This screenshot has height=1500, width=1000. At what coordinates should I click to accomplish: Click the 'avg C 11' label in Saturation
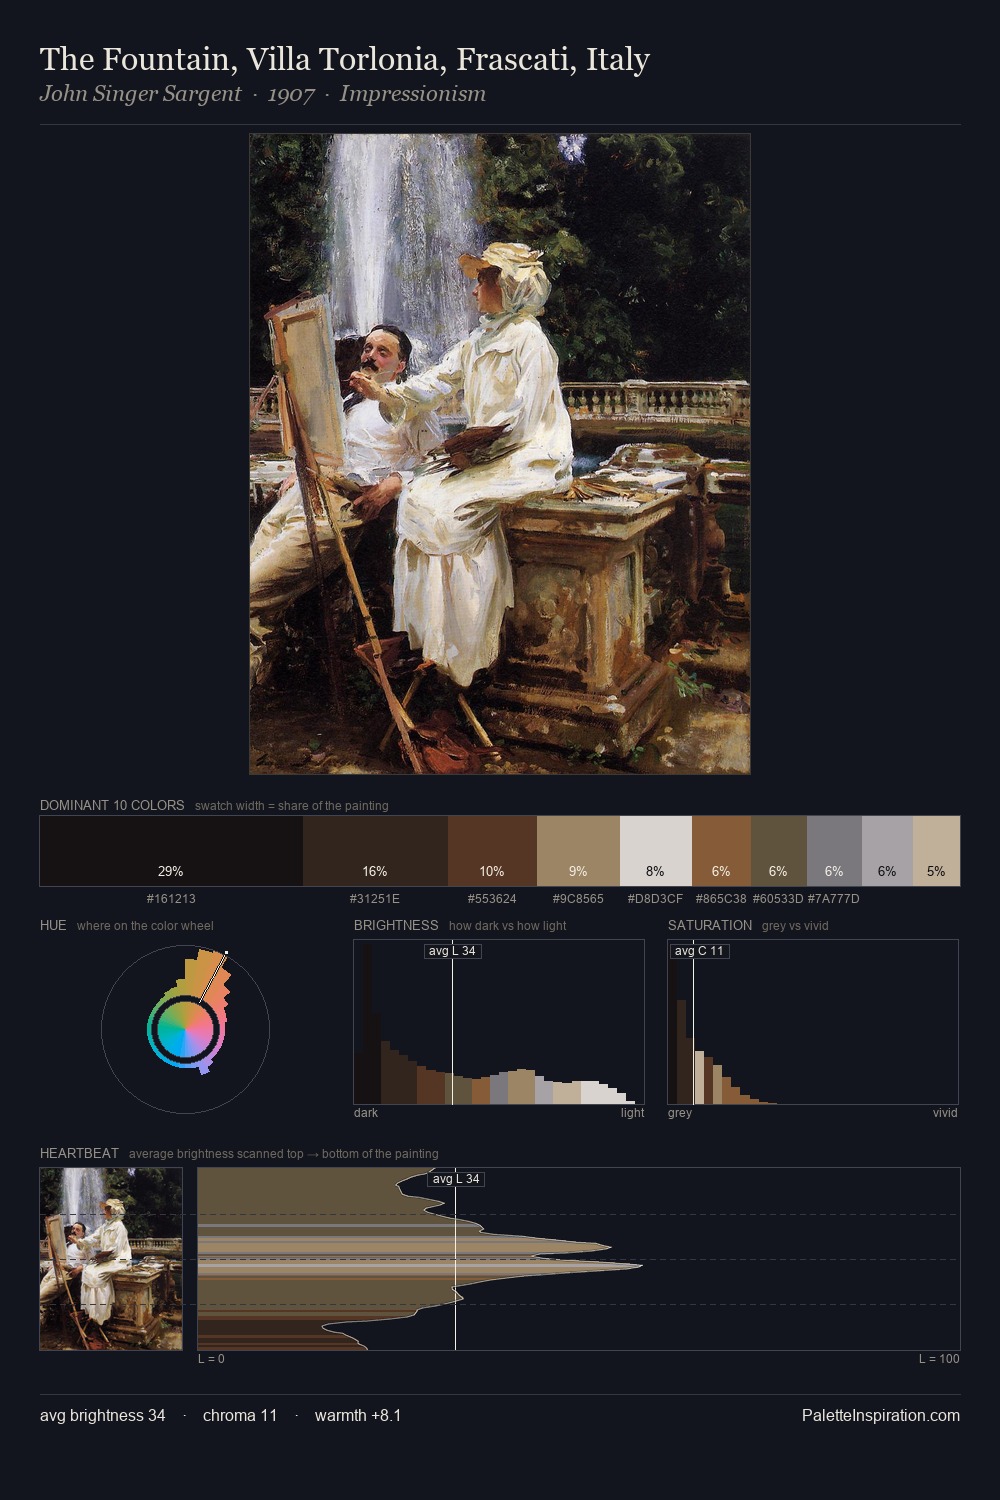[x=699, y=951]
